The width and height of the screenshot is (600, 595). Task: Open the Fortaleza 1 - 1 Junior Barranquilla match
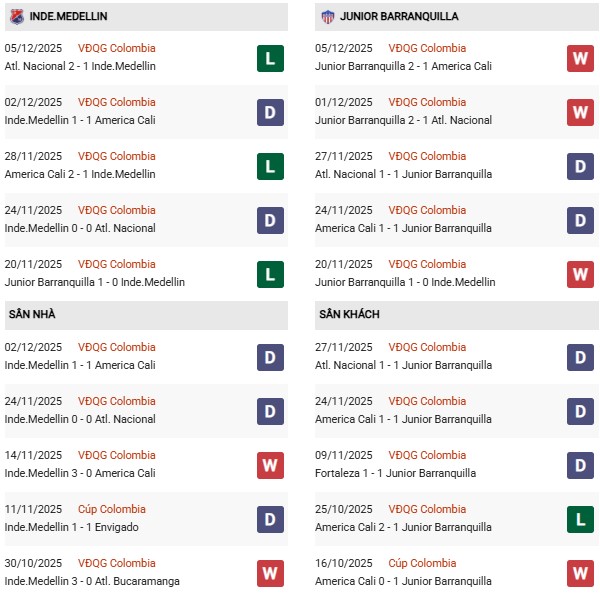click(x=395, y=473)
